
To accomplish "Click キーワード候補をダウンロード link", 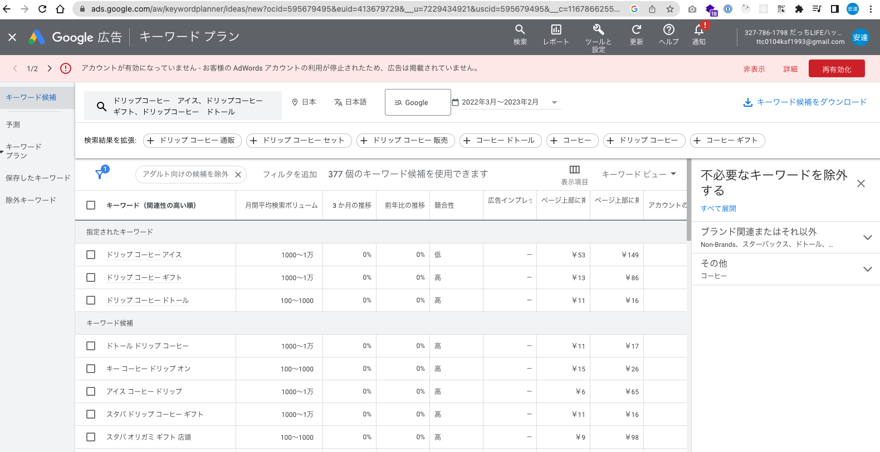I will [804, 102].
